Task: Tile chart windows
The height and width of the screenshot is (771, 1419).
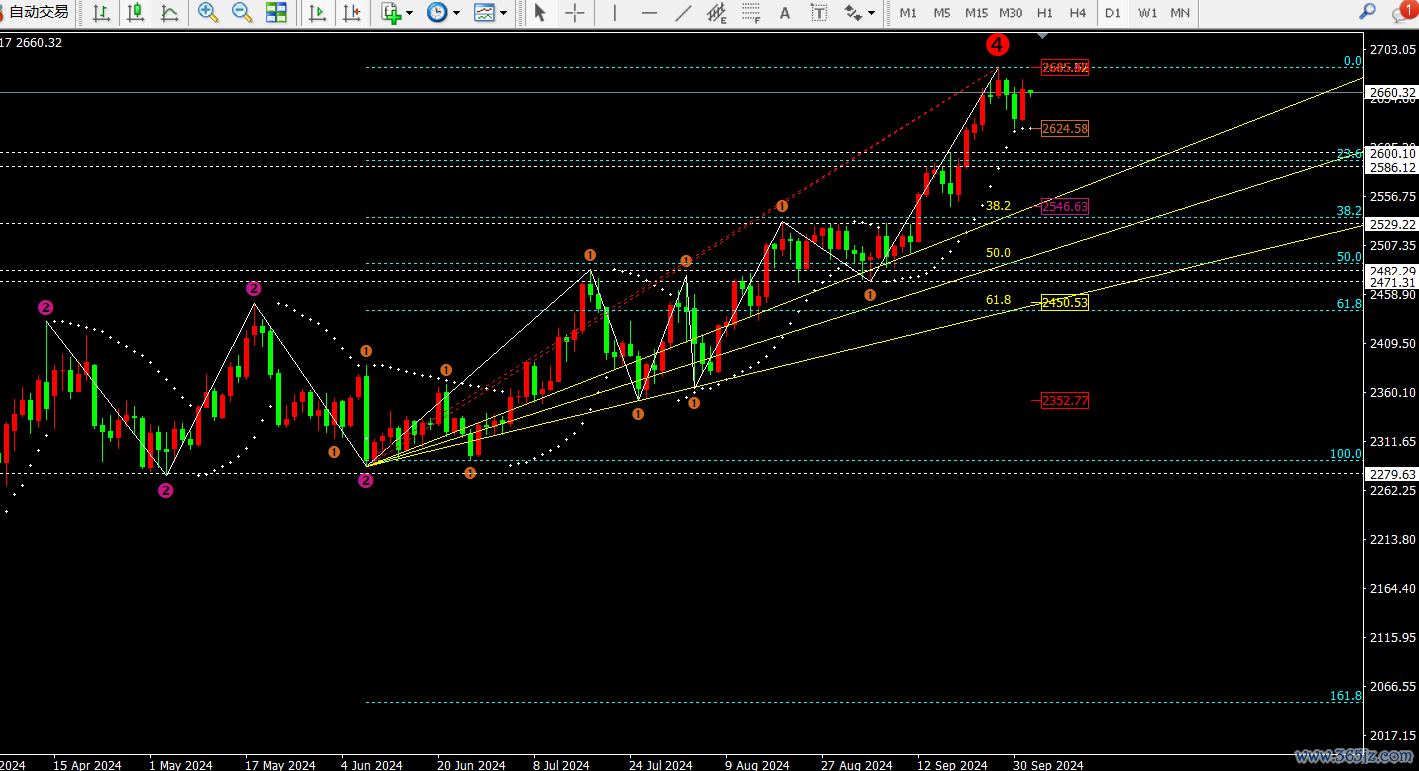Action: 276,13
